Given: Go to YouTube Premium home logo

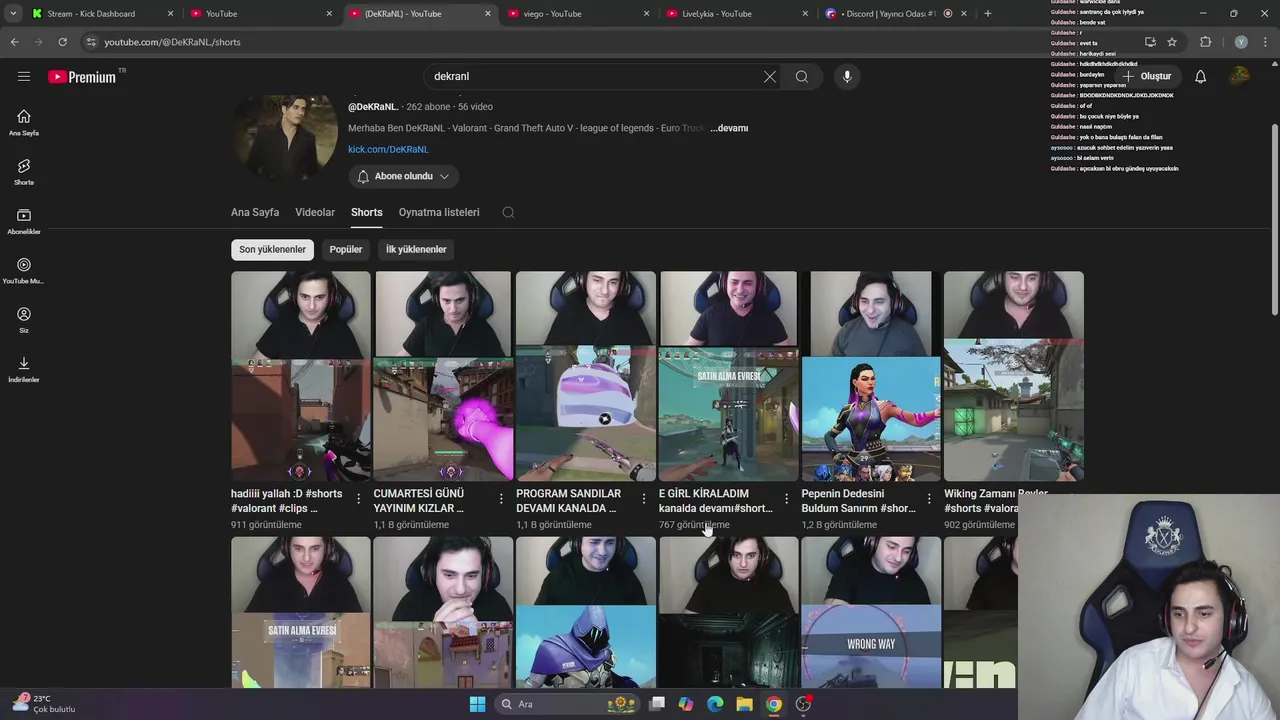Looking at the screenshot, I should point(82,77).
